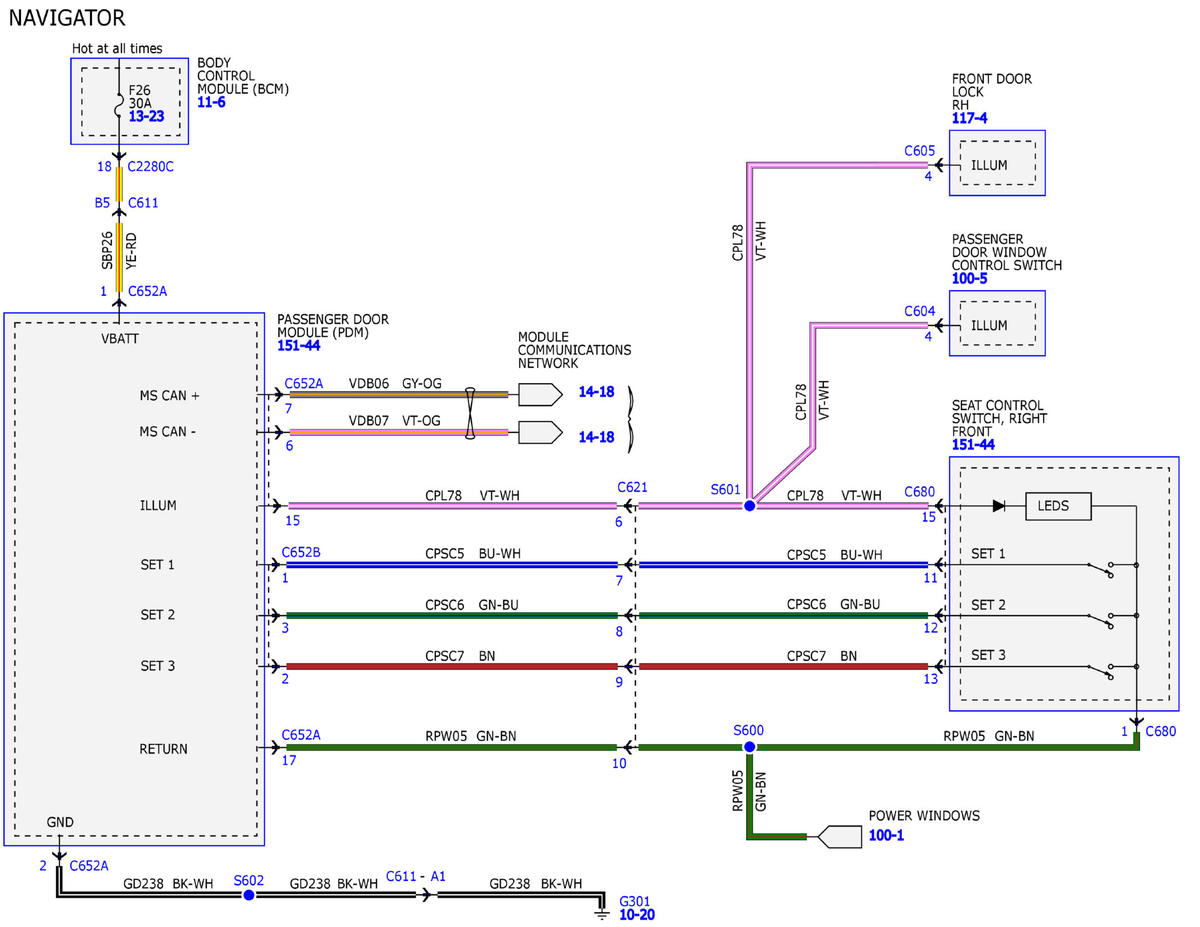
Task: Click the red CPSC7 BN wire
Action: [x=452, y=666]
